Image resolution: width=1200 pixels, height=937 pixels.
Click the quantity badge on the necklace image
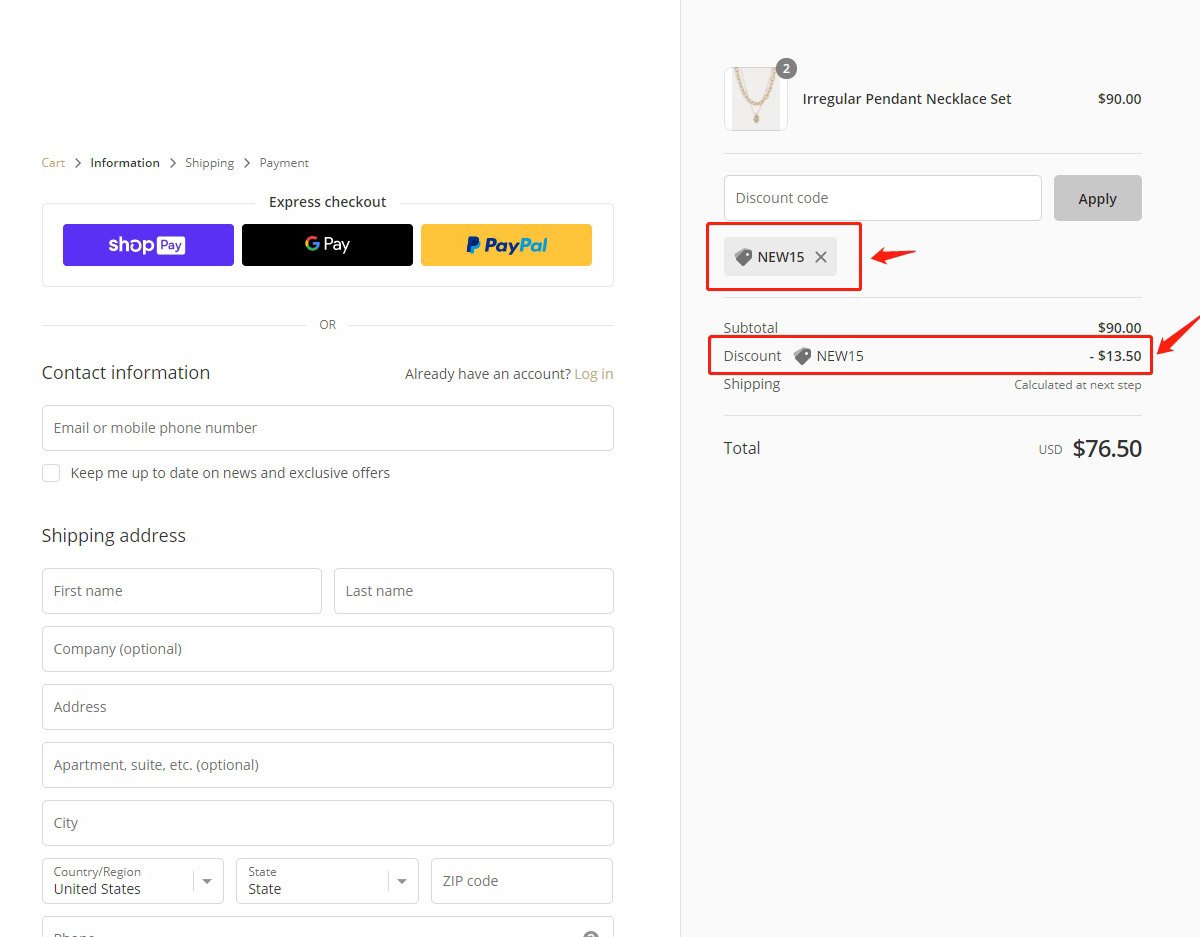click(786, 69)
